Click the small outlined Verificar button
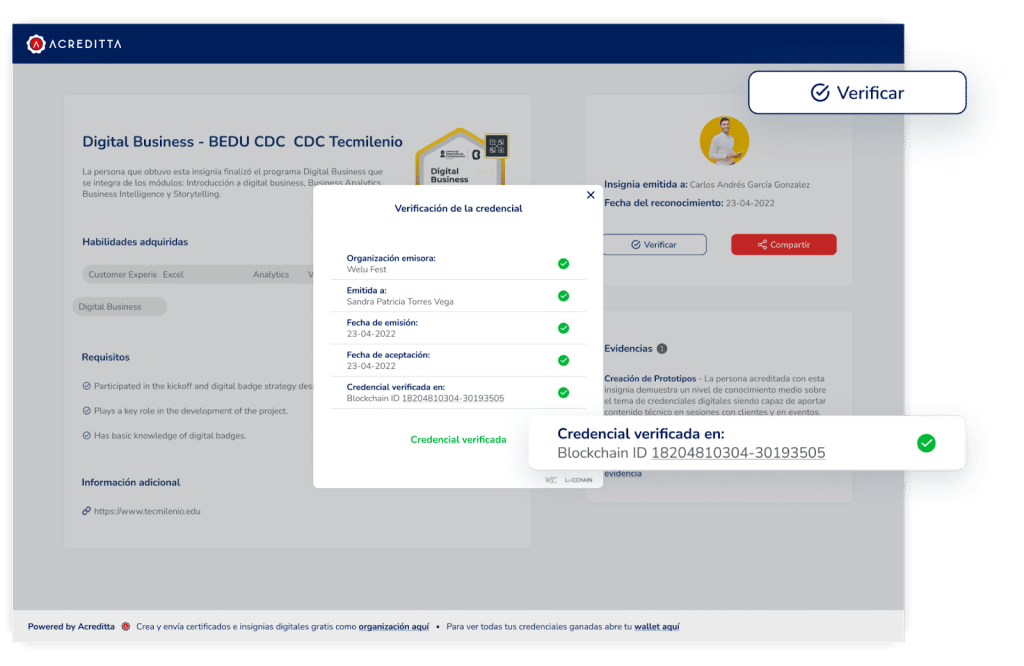1024x666 pixels. pos(654,244)
